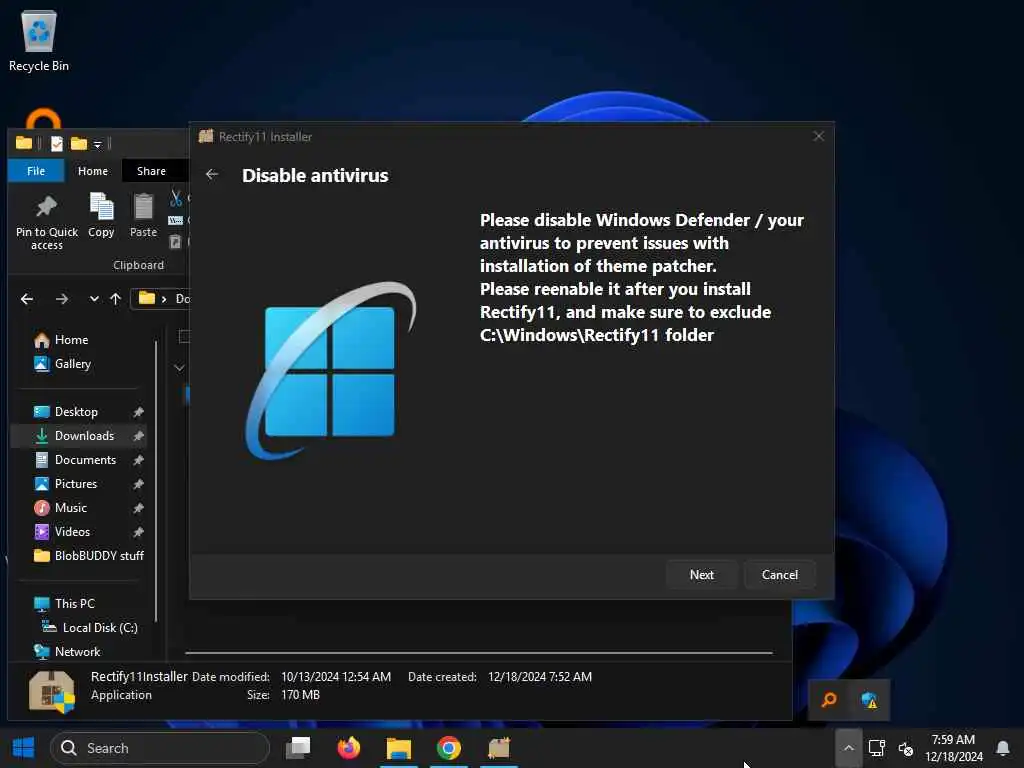The image size is (1024, 768).
Task: Unpin Pictures using its pin icon
Action: pyautogui.click(x=138, y=484)
